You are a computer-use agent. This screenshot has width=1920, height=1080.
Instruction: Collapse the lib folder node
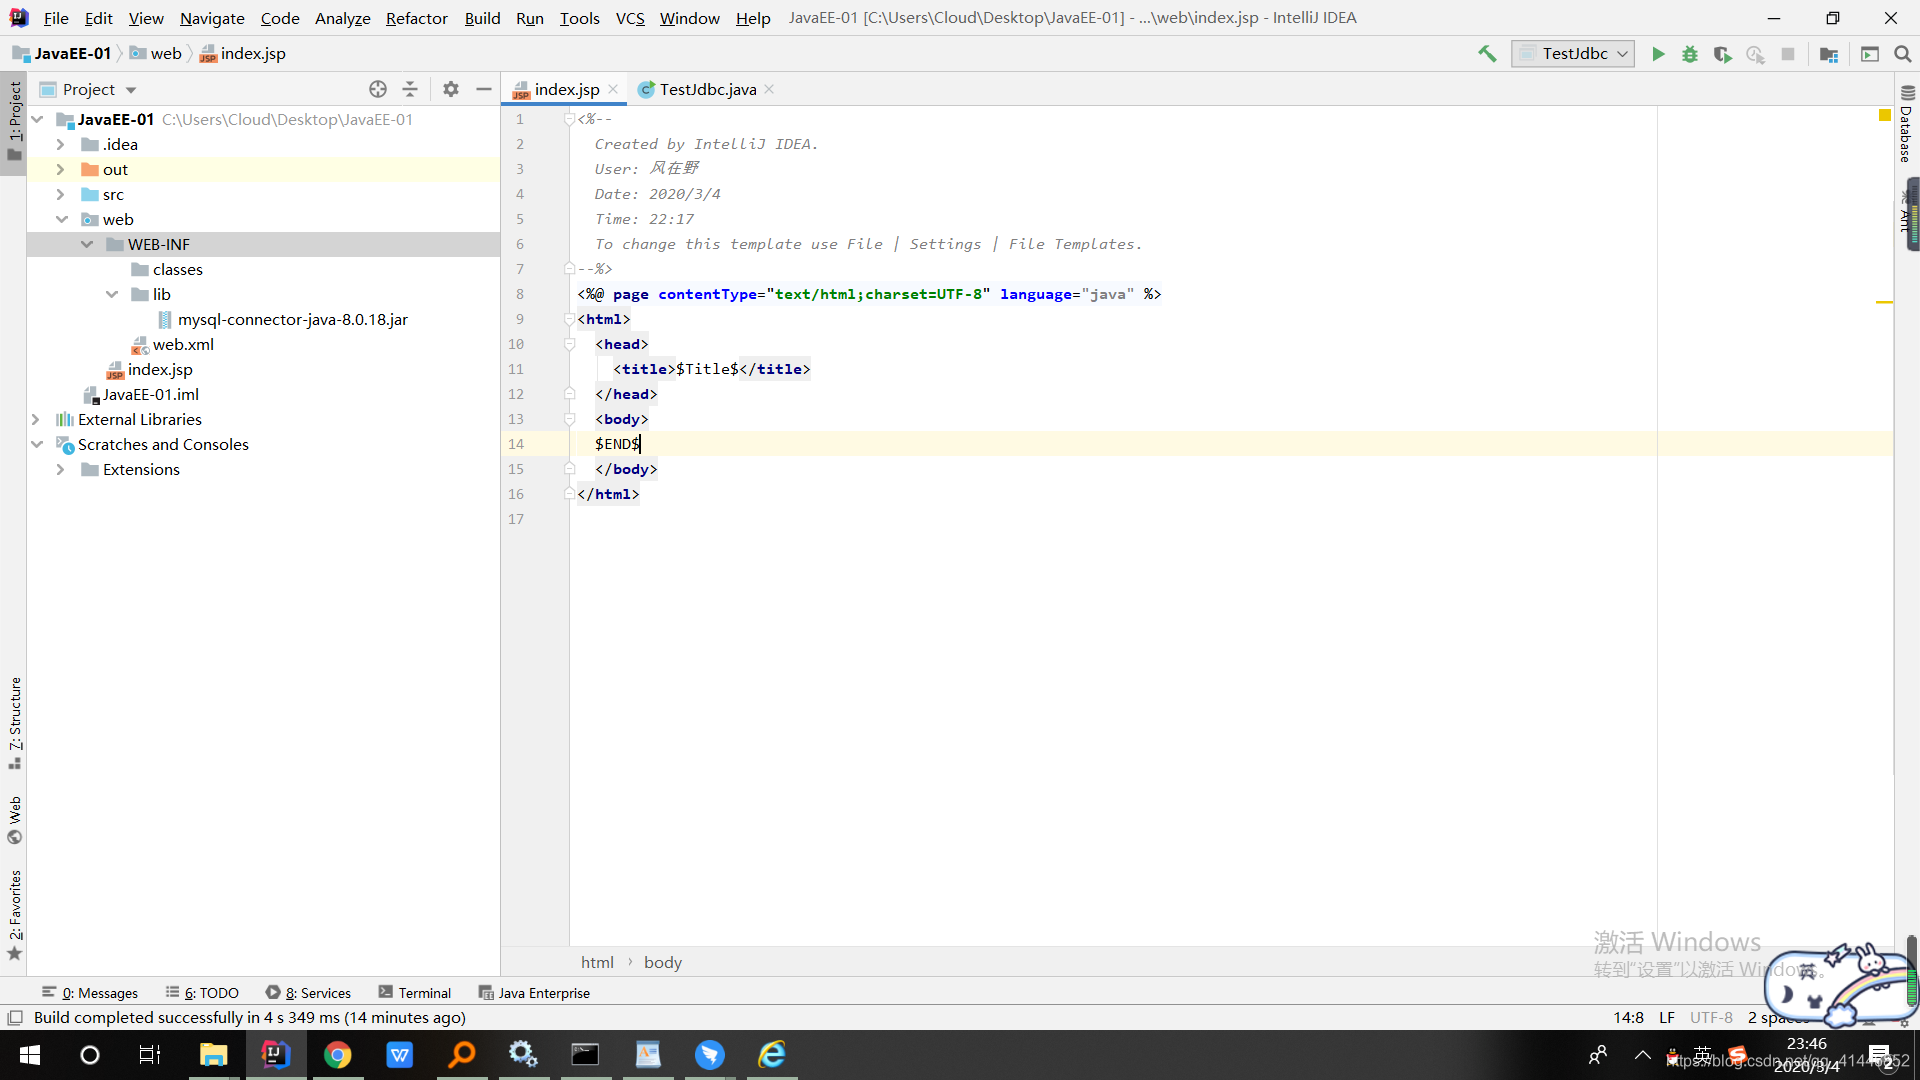112,294
